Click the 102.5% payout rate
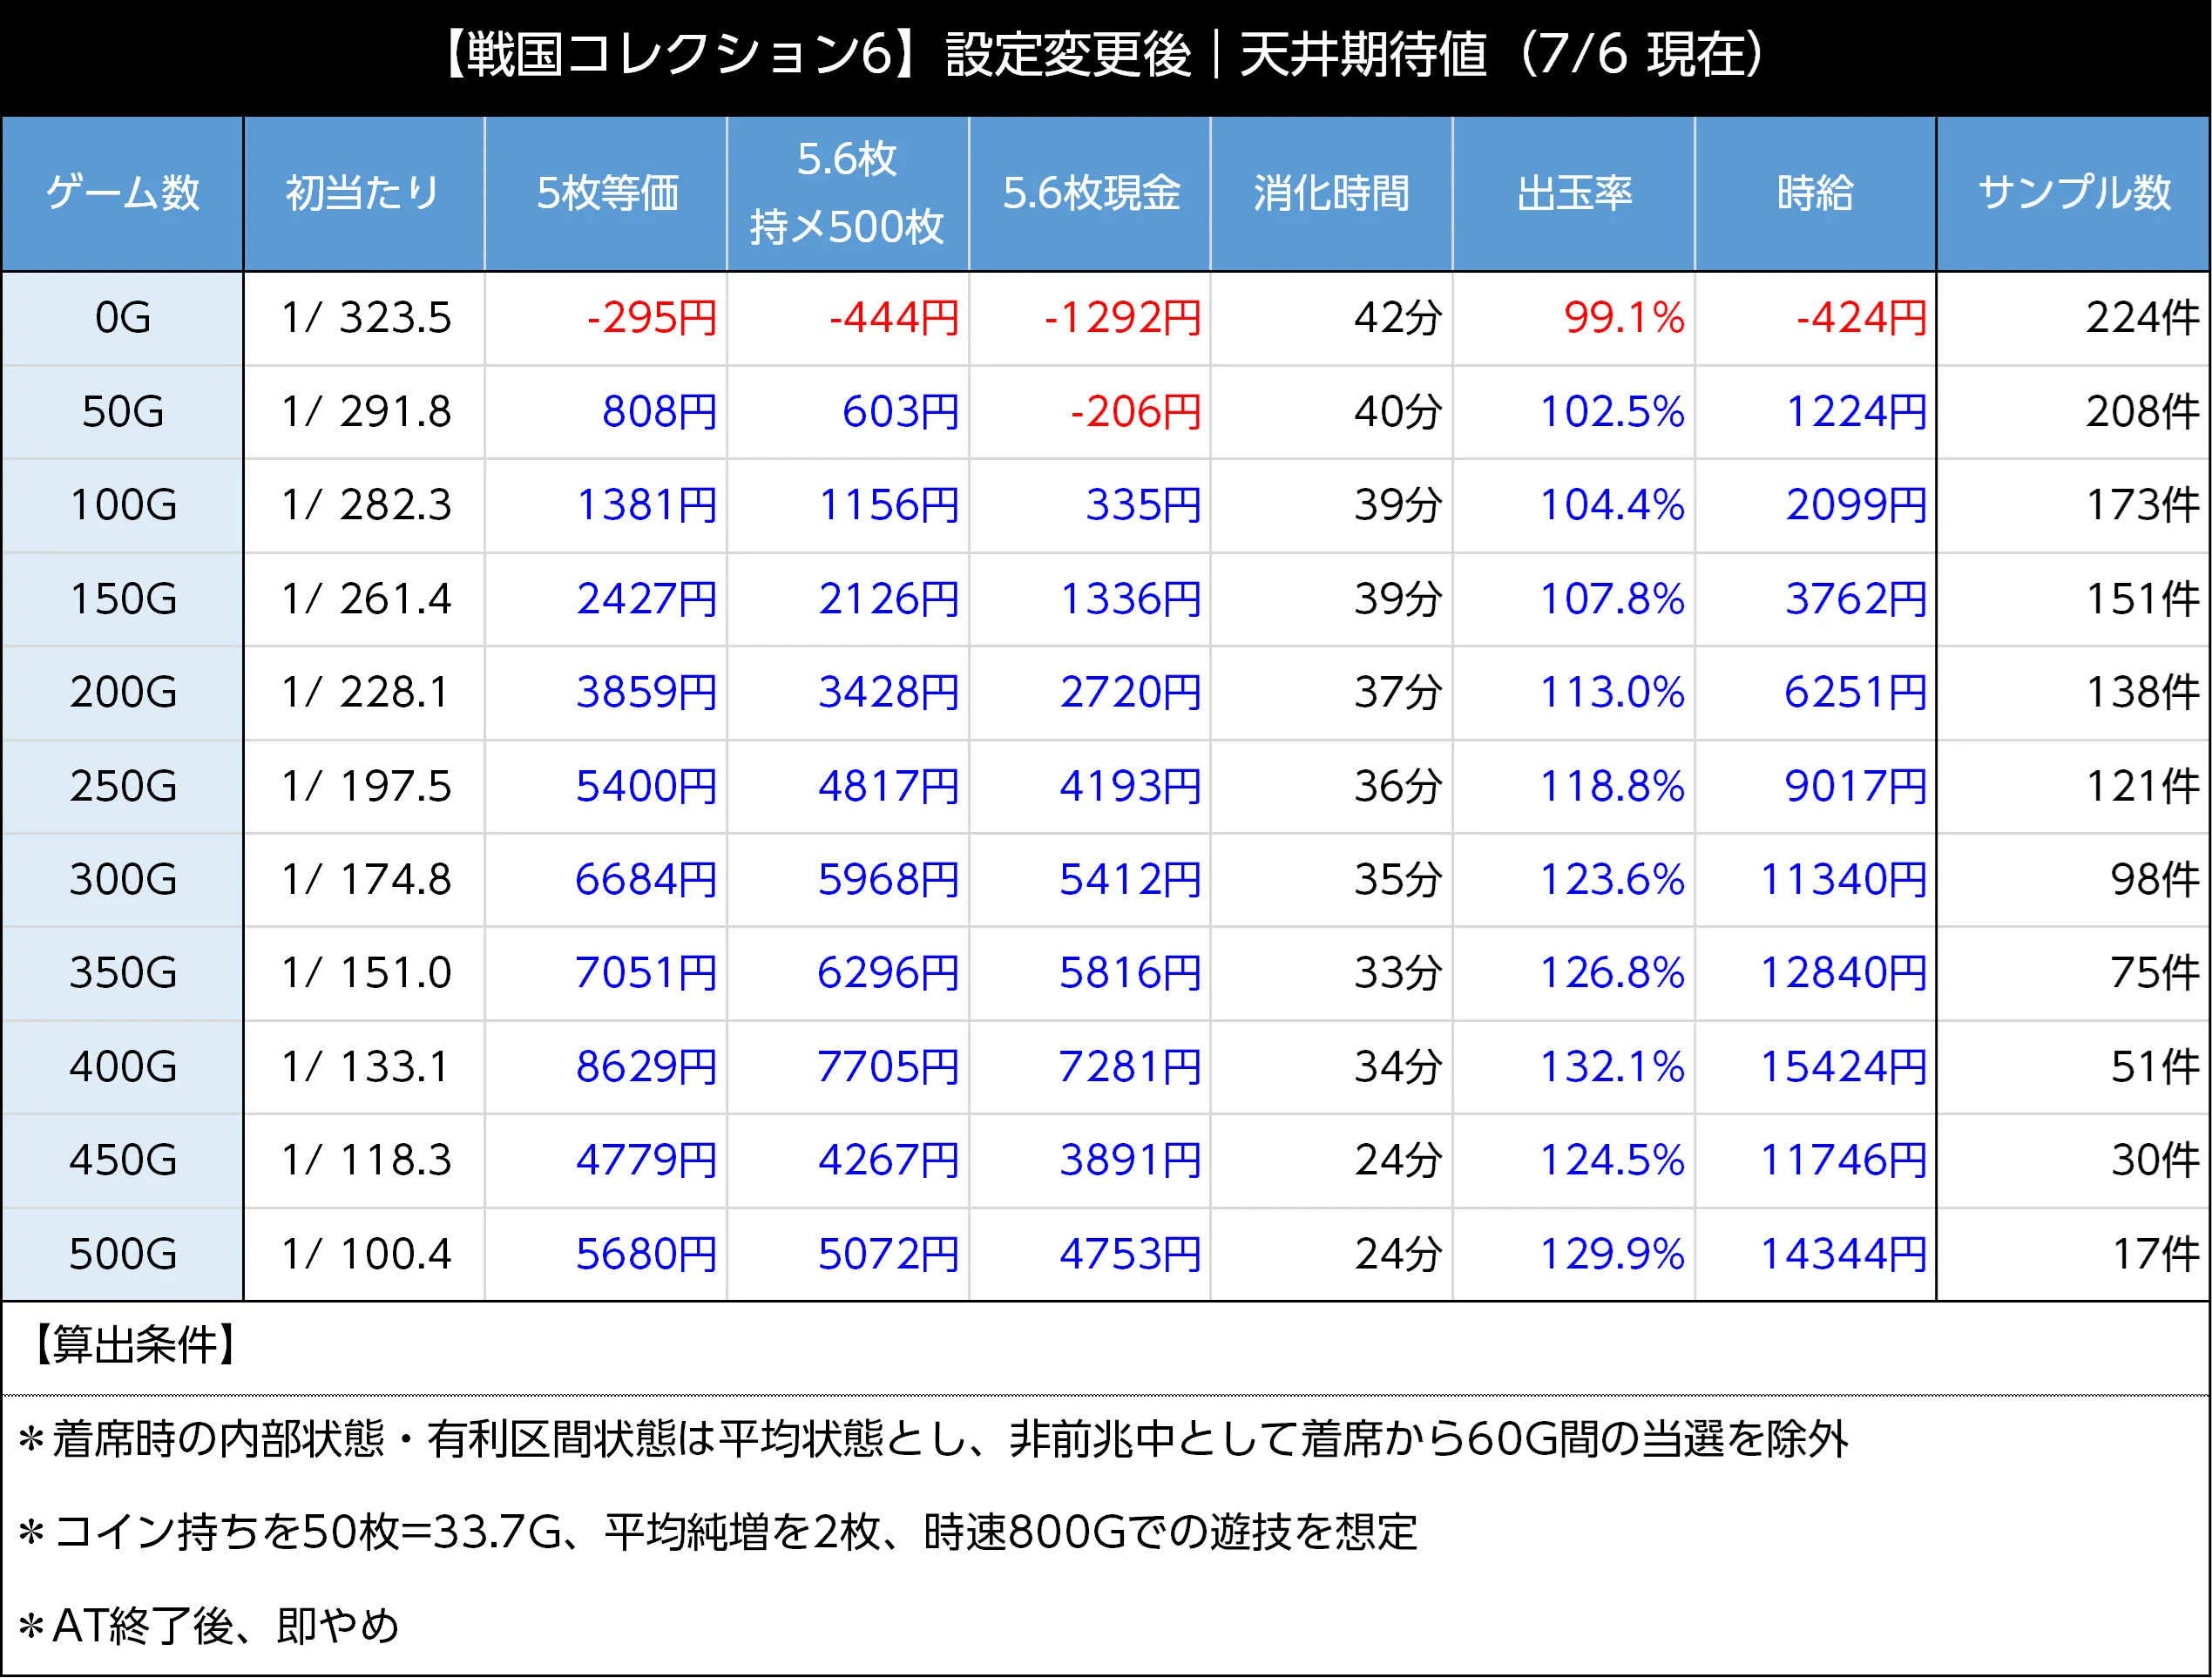The image size is (2212, 1678). click(x=1612, y=412)
